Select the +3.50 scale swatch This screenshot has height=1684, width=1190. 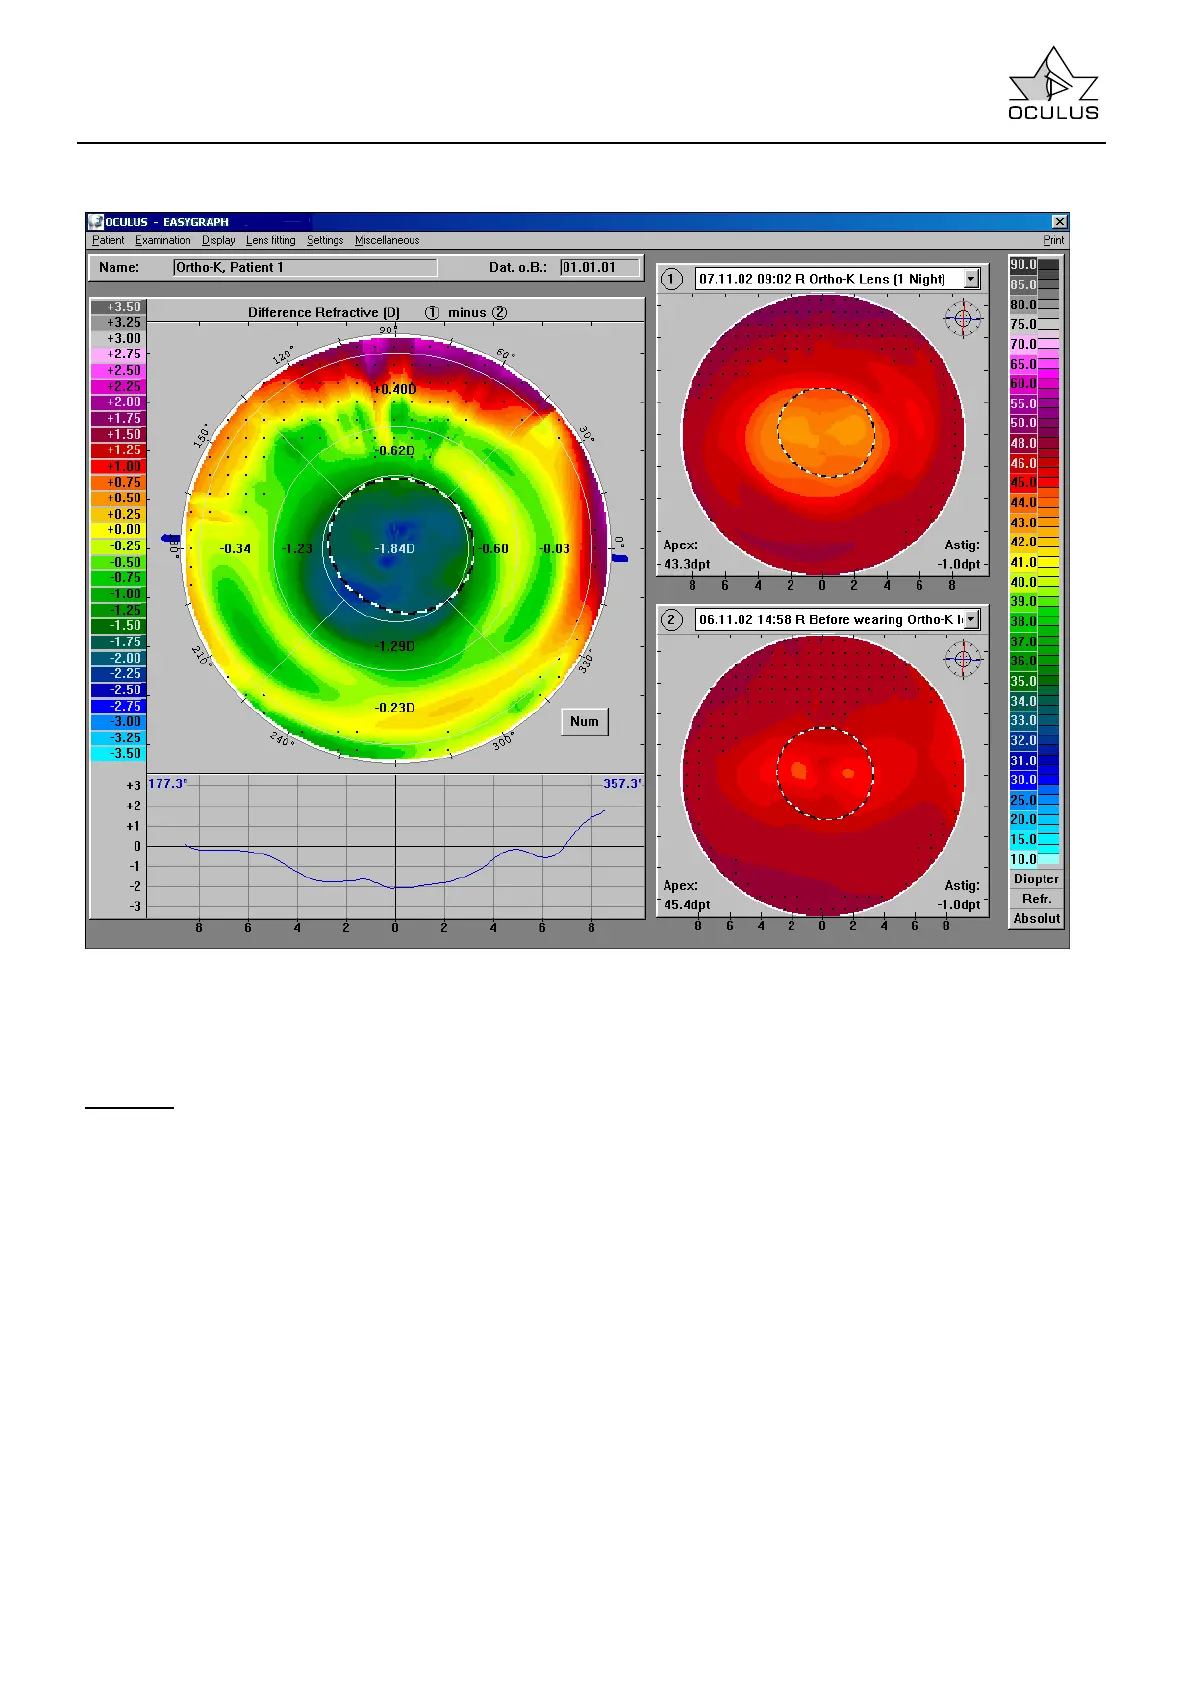click(118, 307)
